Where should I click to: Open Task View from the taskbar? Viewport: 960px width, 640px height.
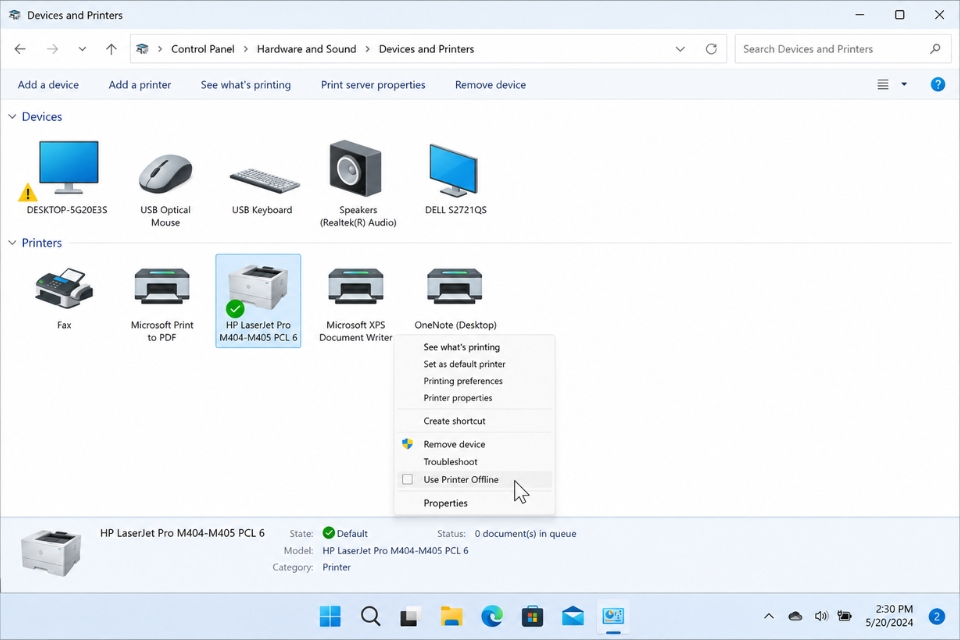tap(410, 616)
